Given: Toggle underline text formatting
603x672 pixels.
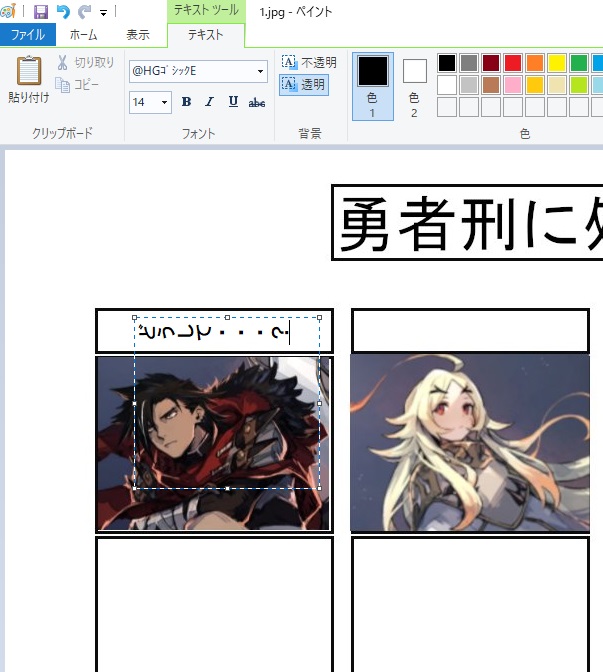Looking at the screenshot, I should coord(233,102).
